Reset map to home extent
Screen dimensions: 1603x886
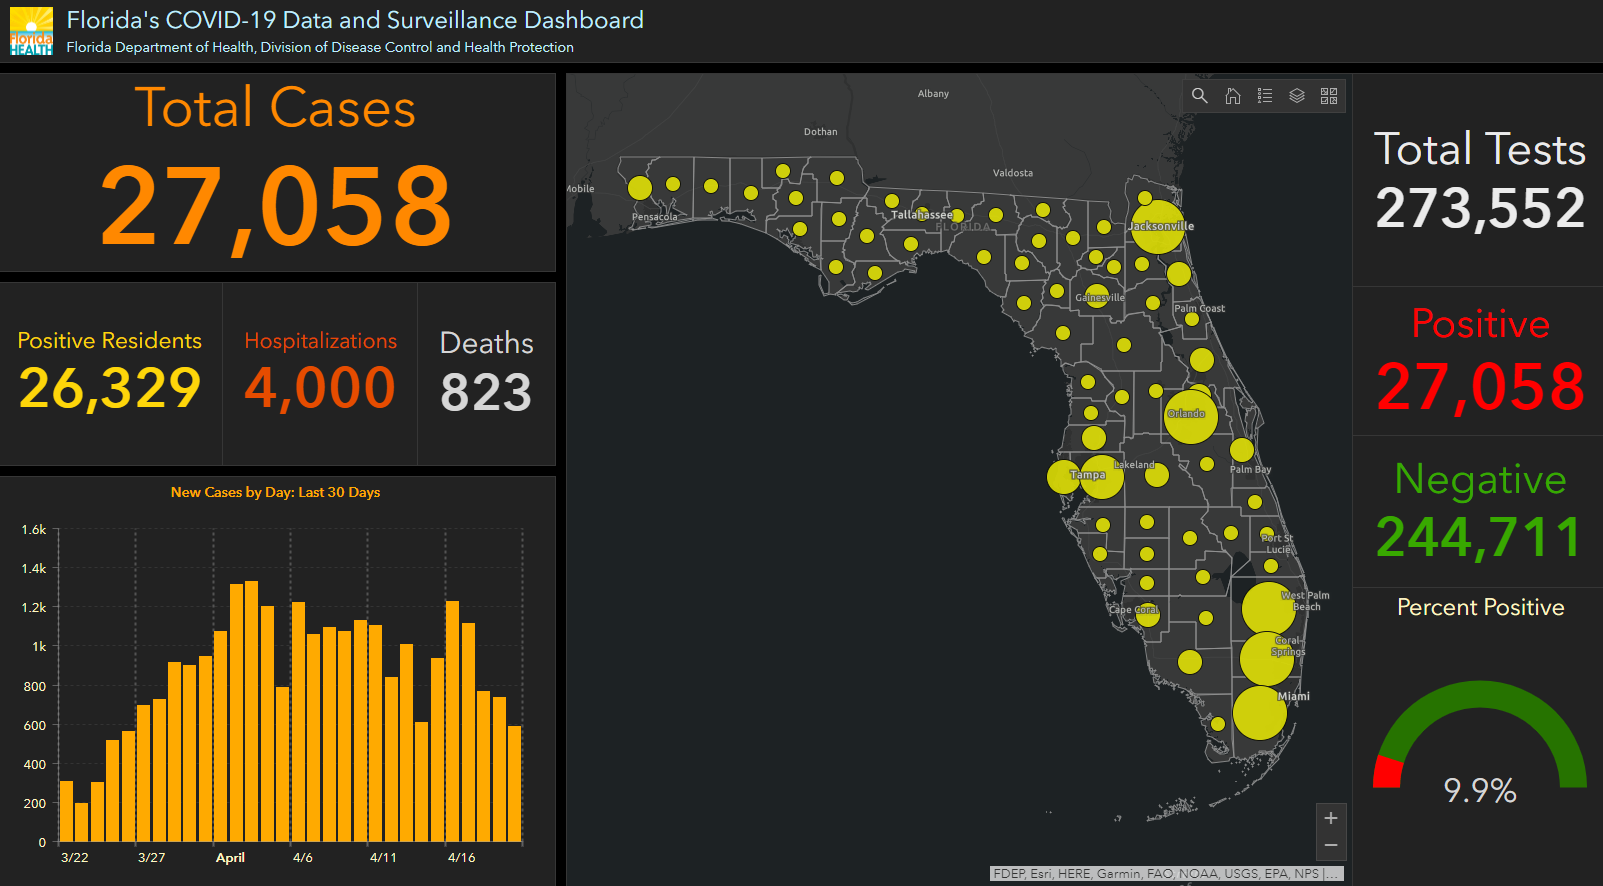pos(1233,96)
